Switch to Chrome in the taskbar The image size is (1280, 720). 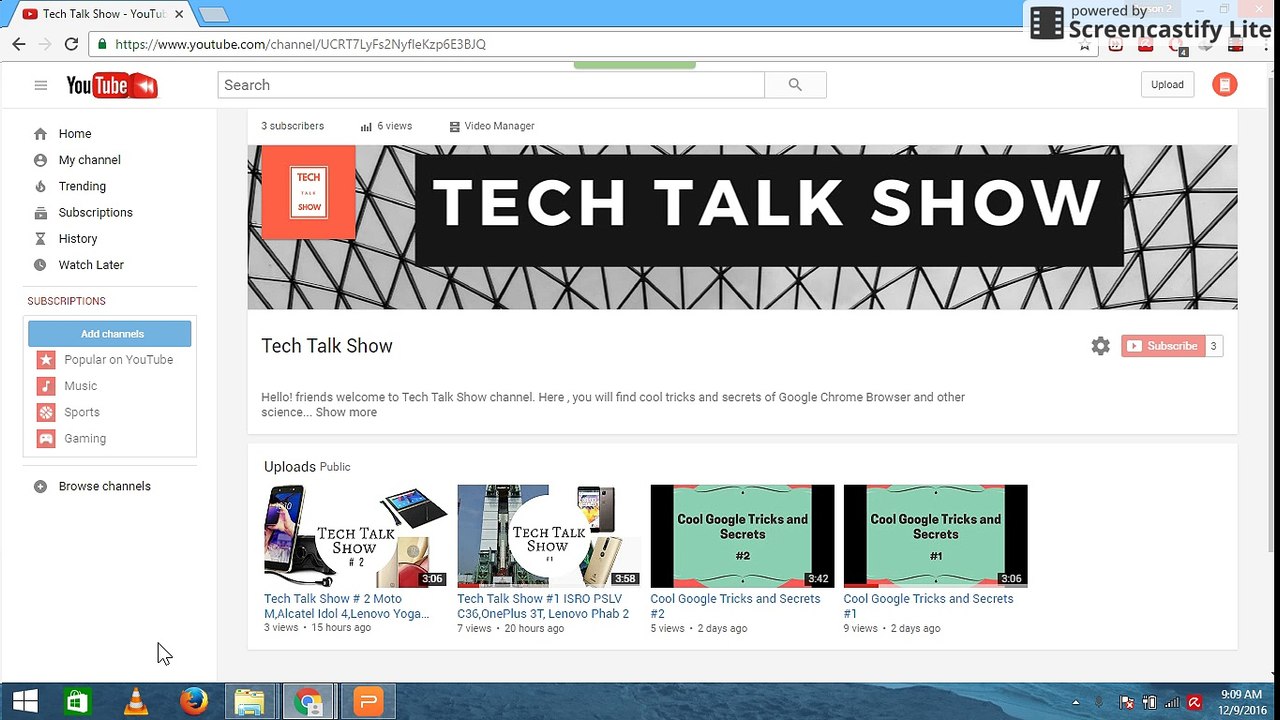coord(309,702)
